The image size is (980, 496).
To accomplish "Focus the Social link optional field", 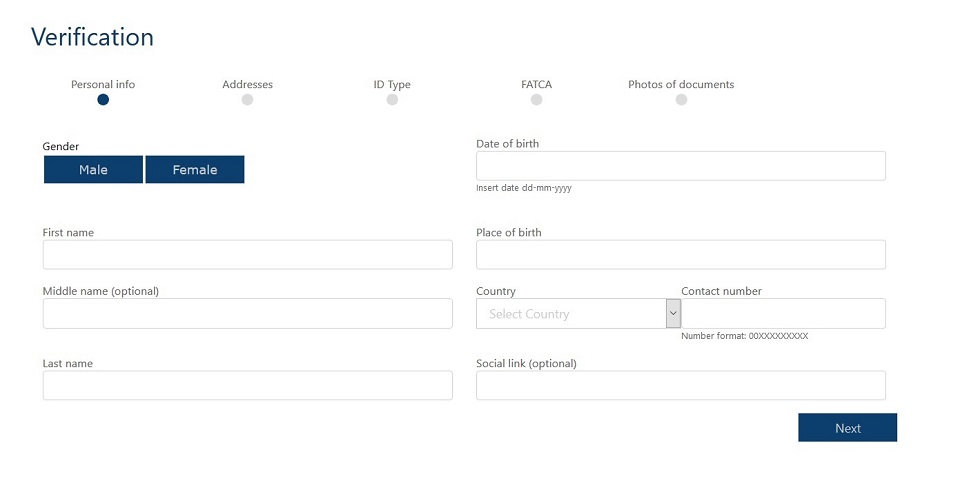I will pos(680,386).
